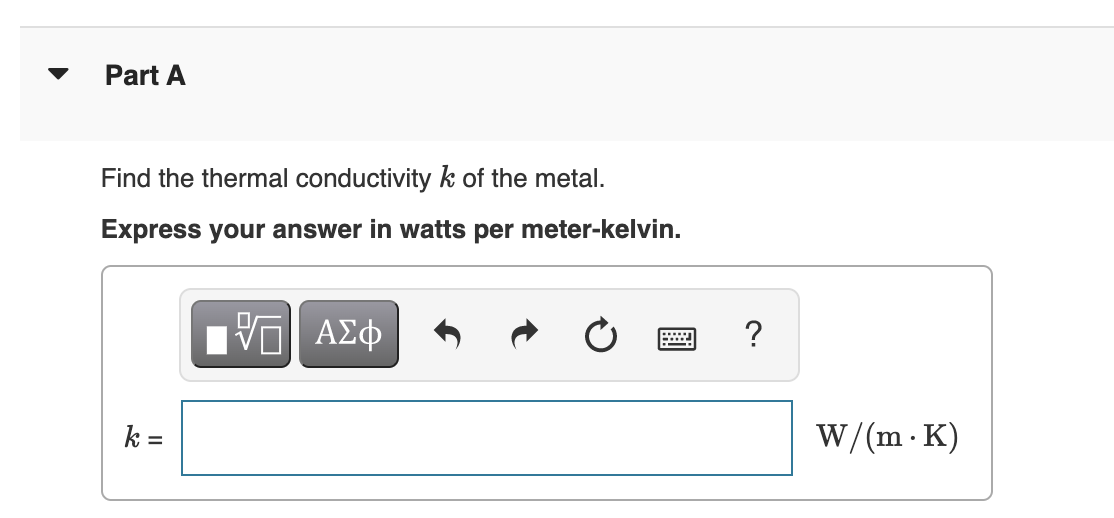Click the gray Part A header bar
The image size is (1114, 518).
[x=567, y=84]
